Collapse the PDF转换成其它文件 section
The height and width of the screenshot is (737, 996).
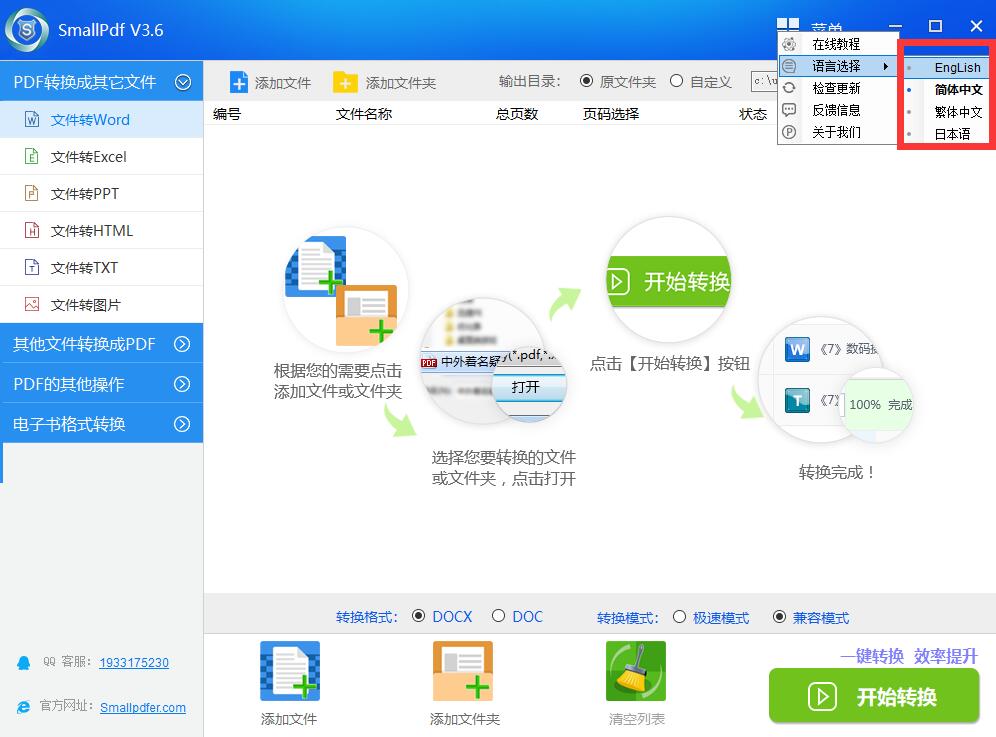(183, 82)
